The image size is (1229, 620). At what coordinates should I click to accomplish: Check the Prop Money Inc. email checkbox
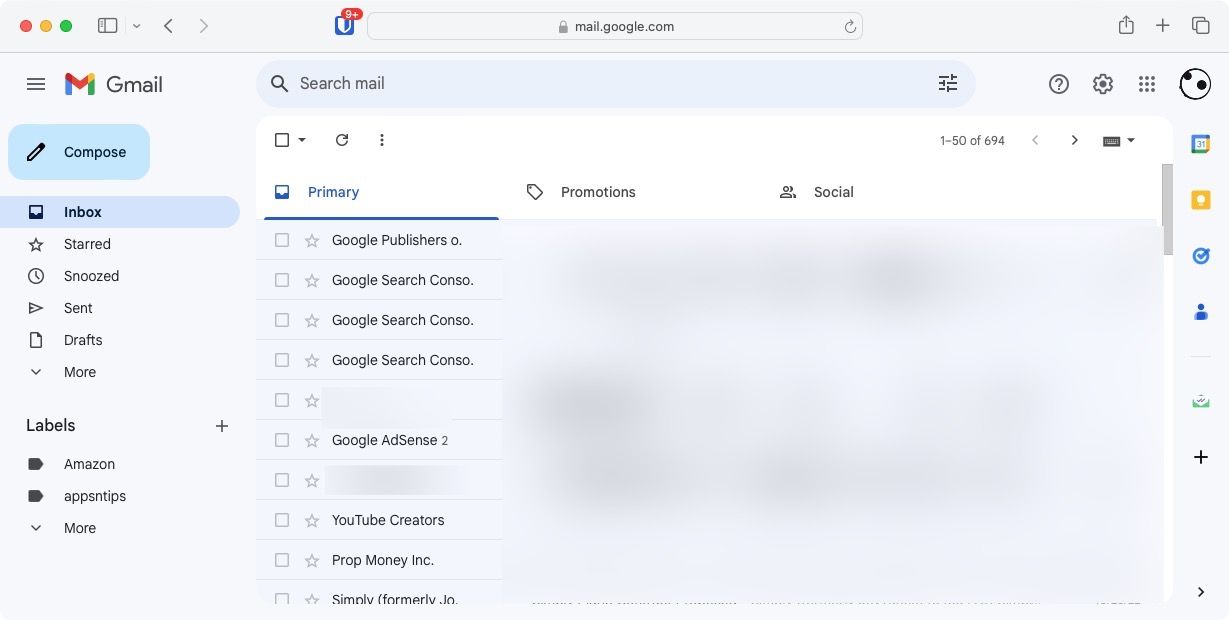click(x=282, y=560)
